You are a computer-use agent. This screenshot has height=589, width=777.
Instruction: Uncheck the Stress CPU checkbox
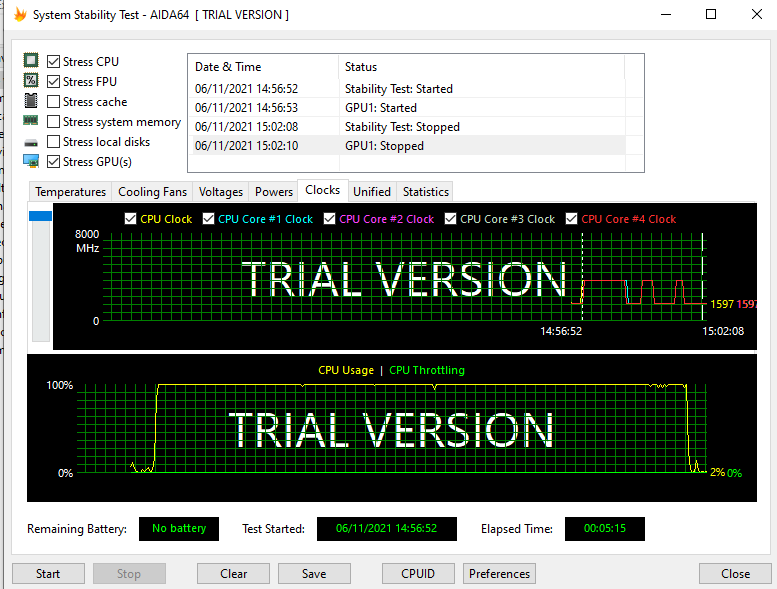[54, 61]
